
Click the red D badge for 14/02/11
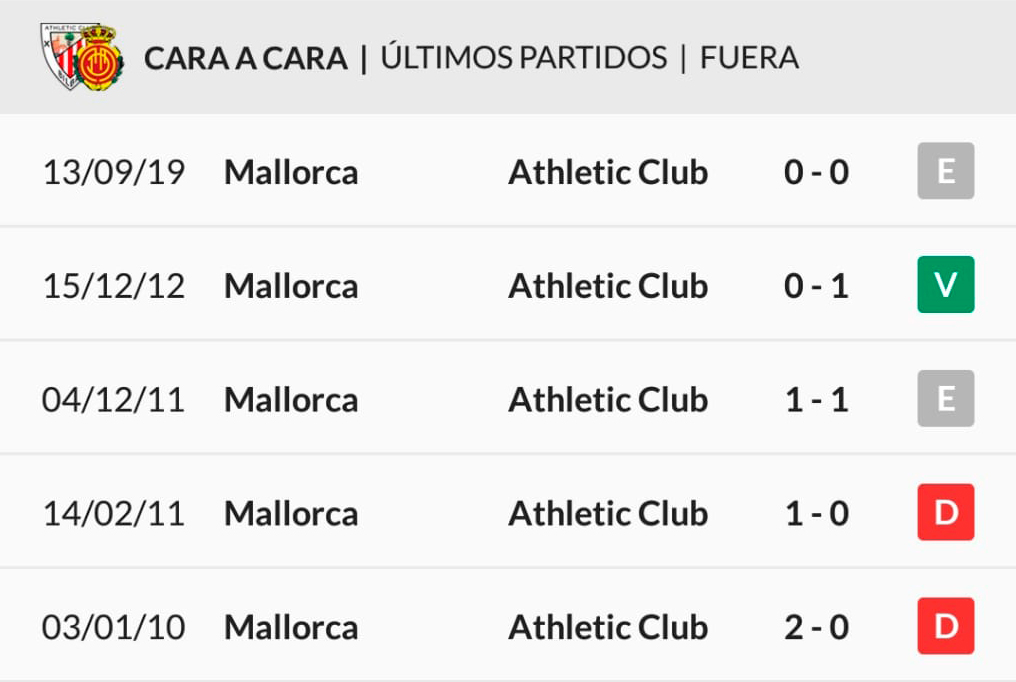[x=945, y=512]
